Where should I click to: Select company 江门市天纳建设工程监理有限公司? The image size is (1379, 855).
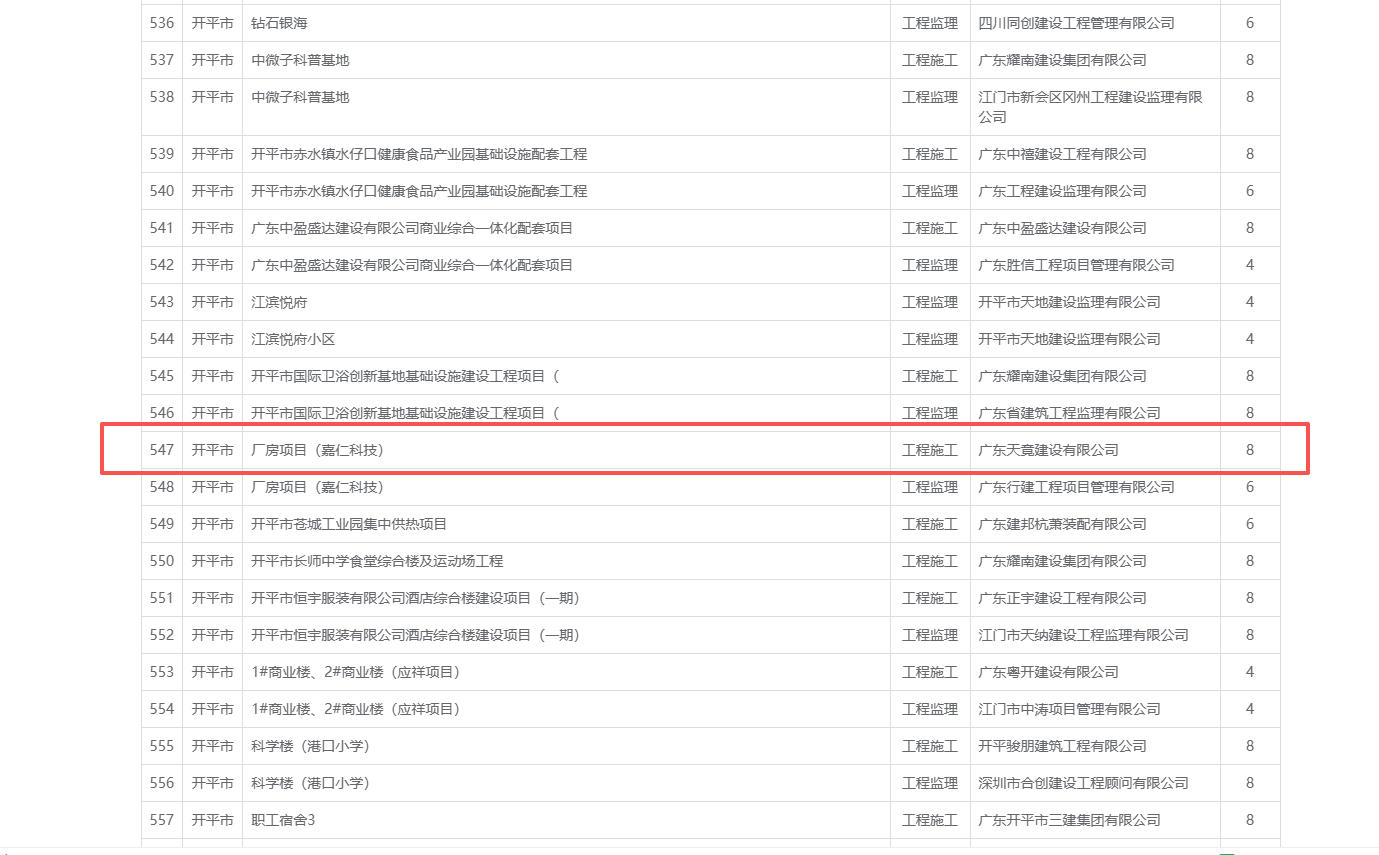point(1083,635)
